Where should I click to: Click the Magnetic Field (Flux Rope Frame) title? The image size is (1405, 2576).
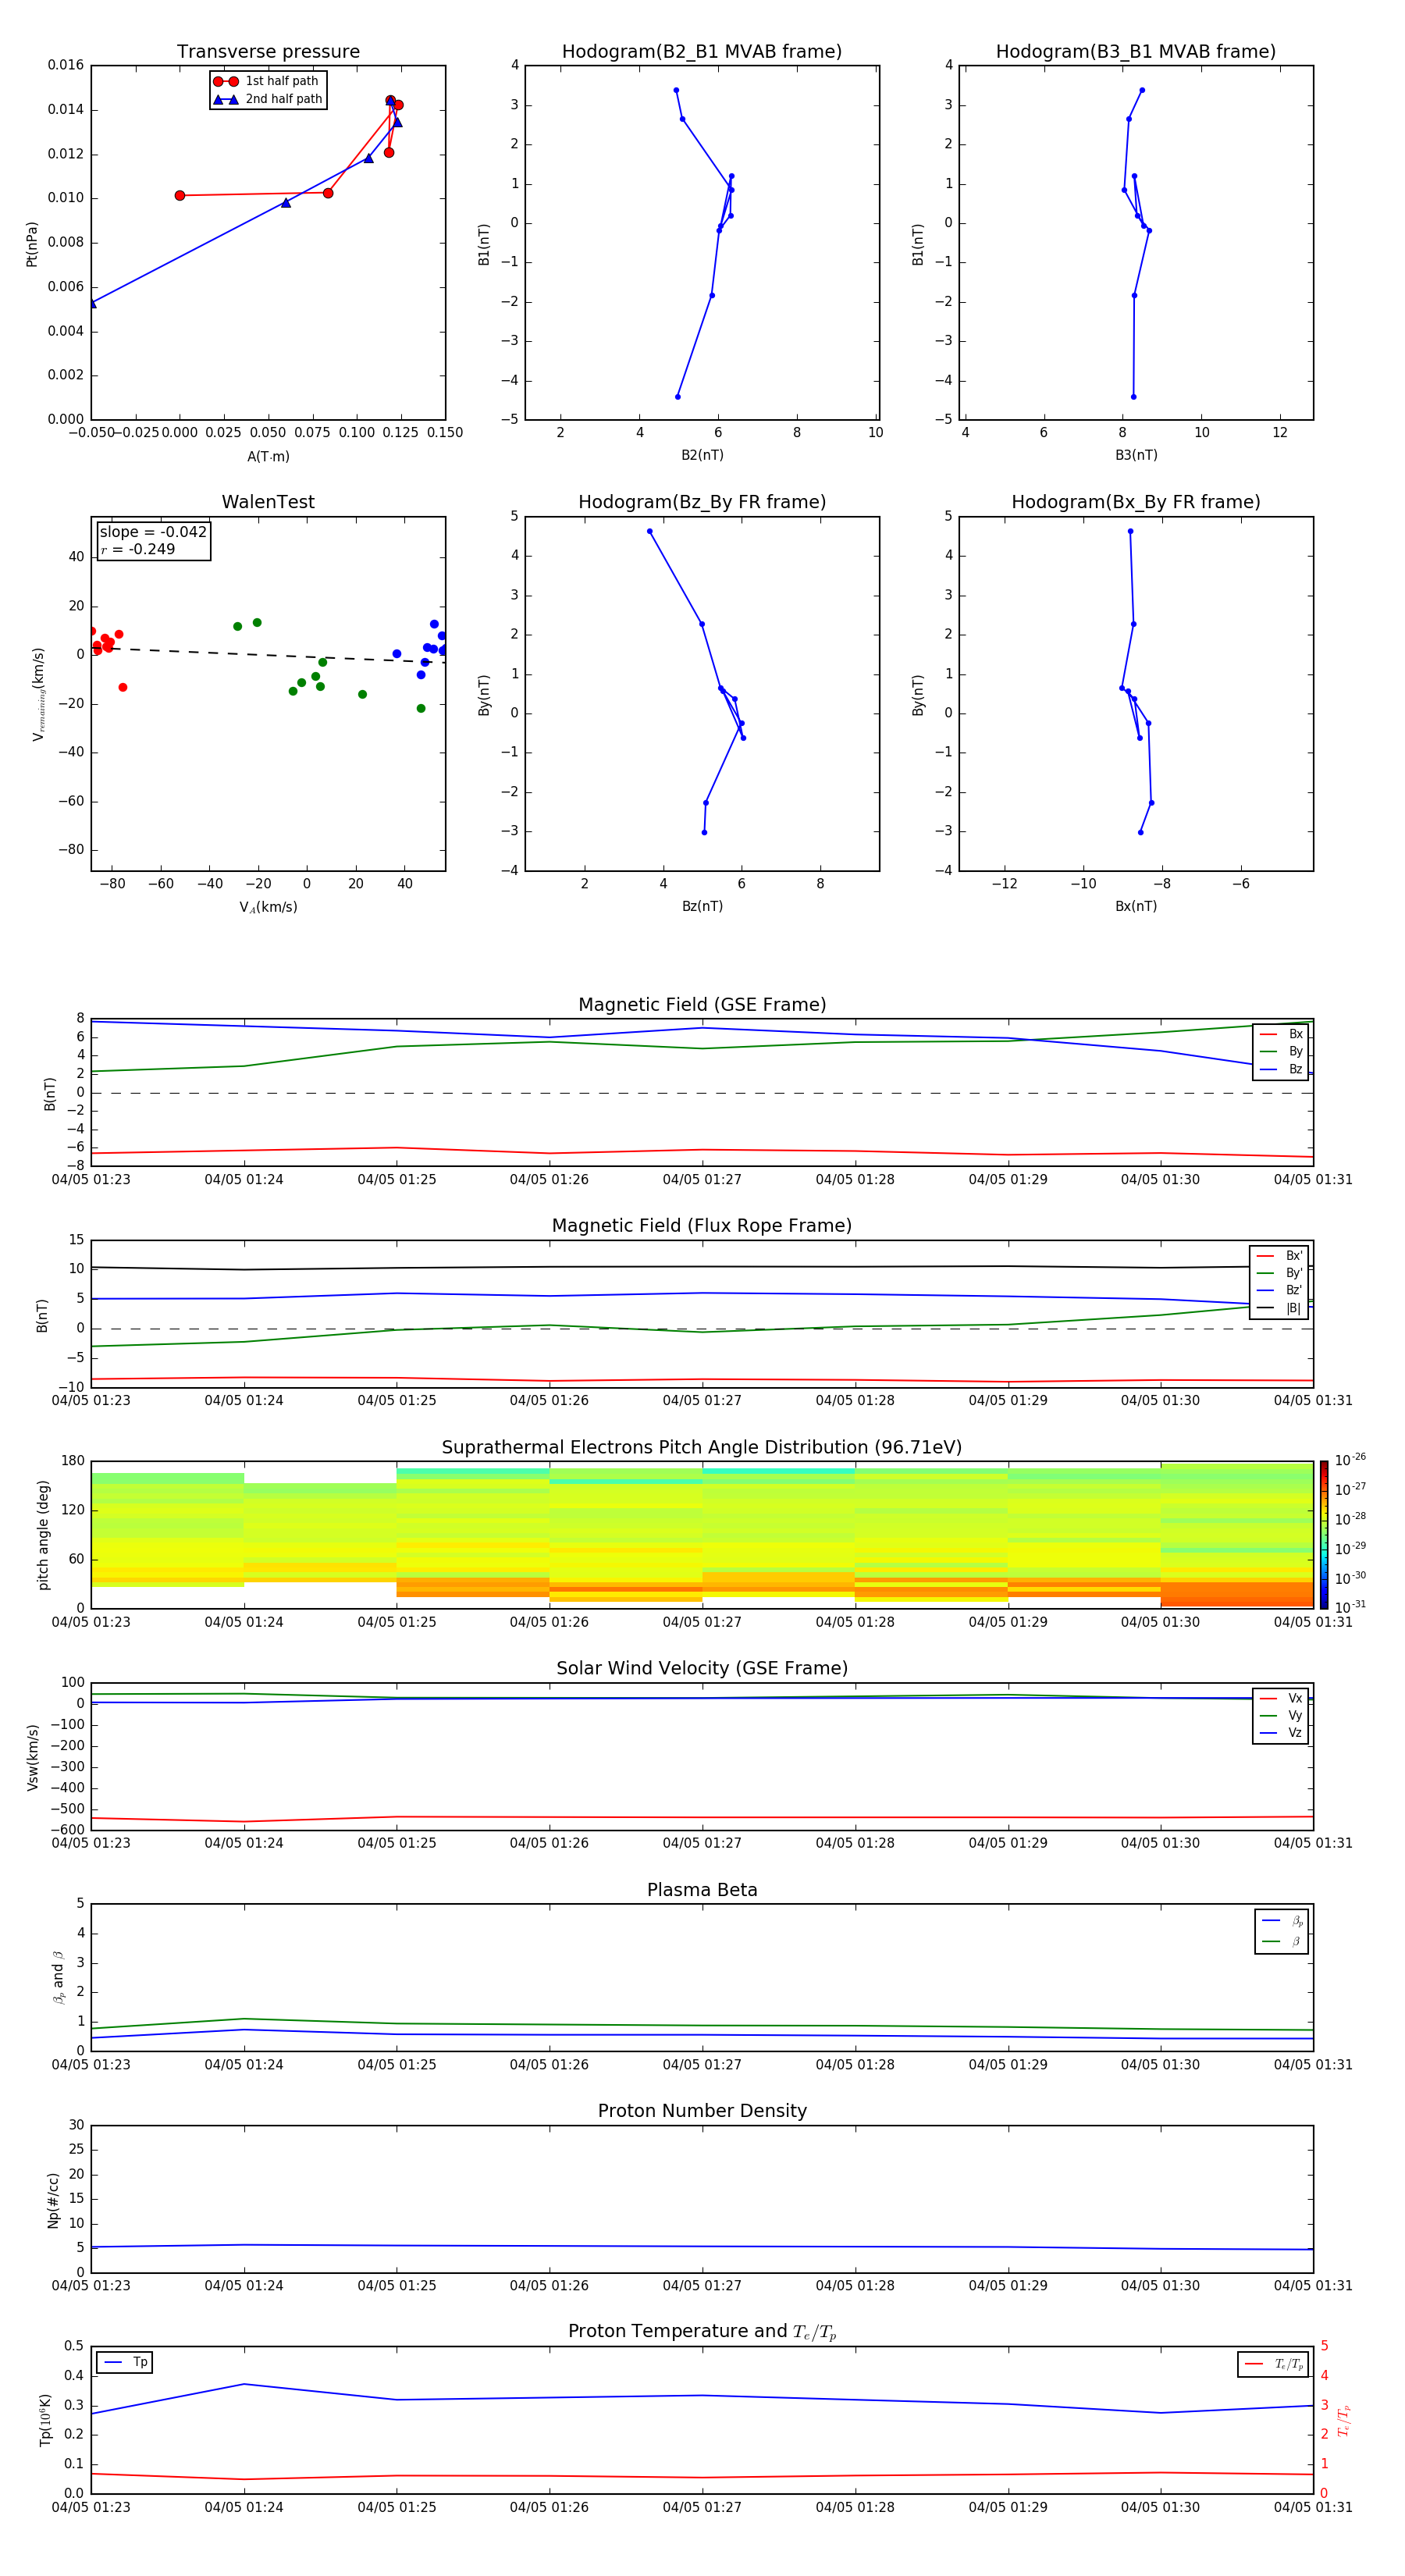[702, 1226]
